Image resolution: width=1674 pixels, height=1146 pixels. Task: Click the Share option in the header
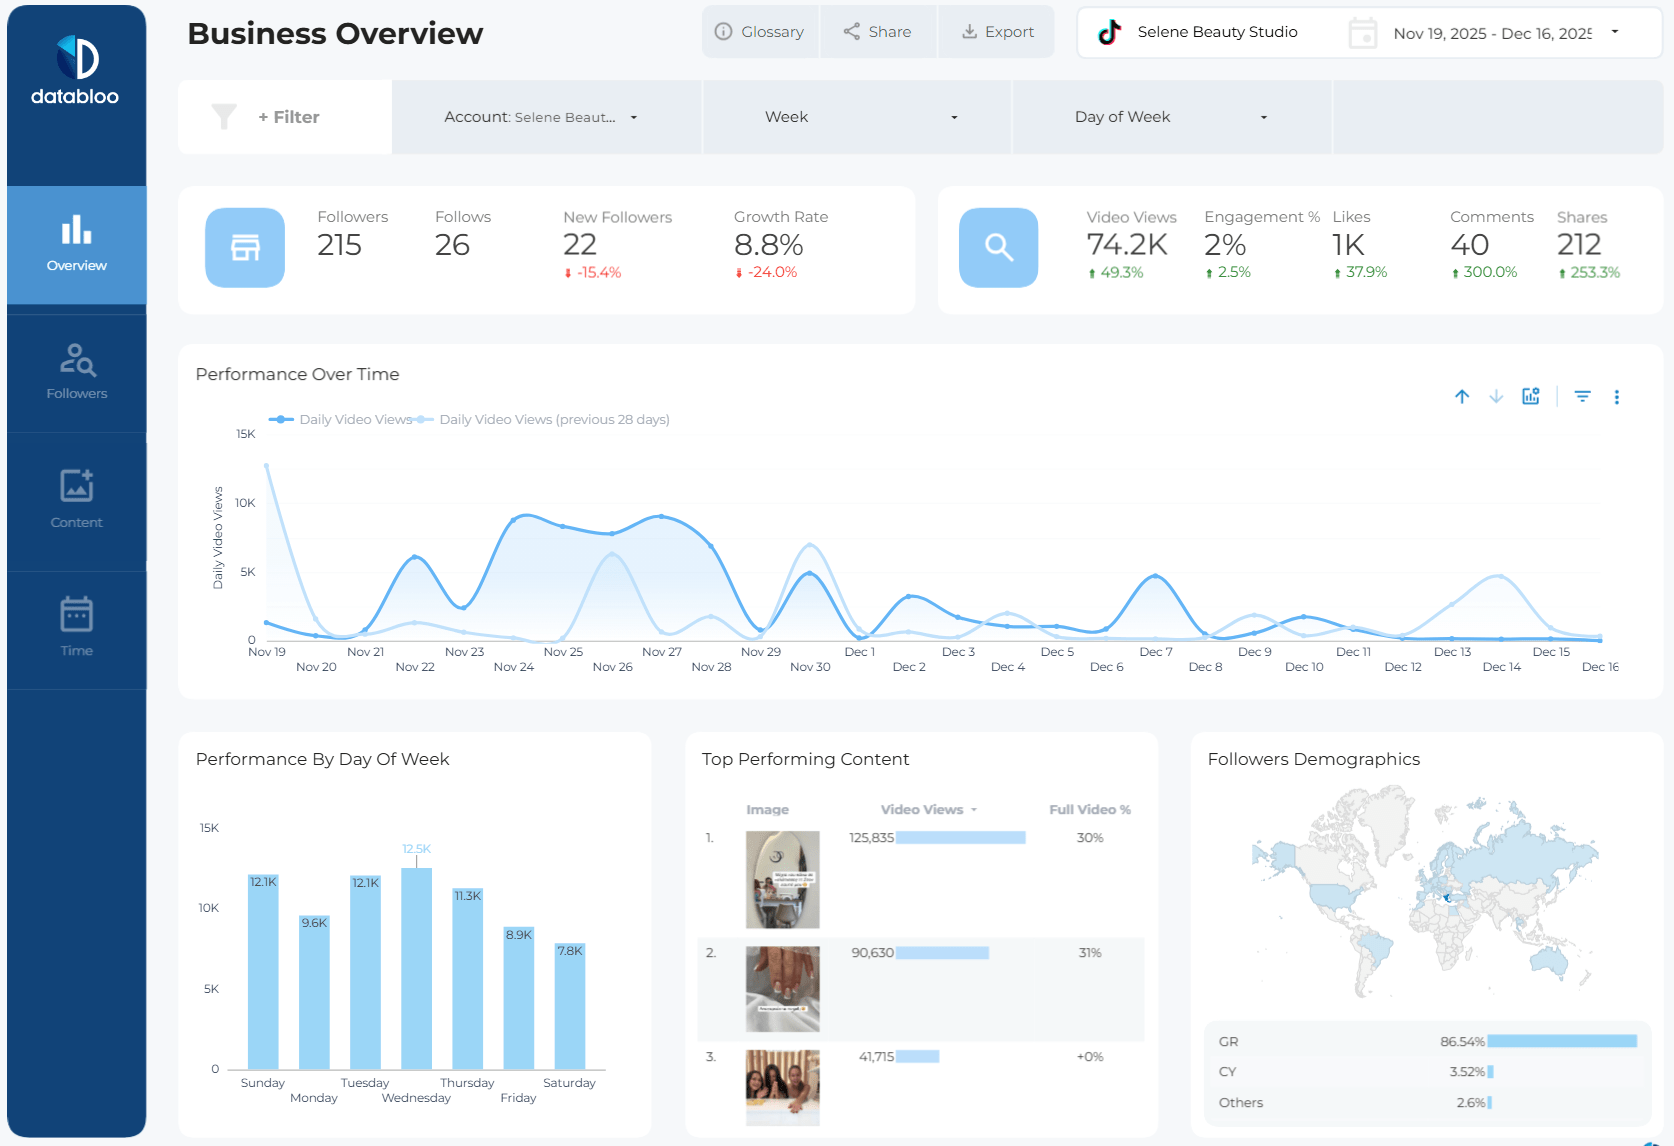[878, 31]
